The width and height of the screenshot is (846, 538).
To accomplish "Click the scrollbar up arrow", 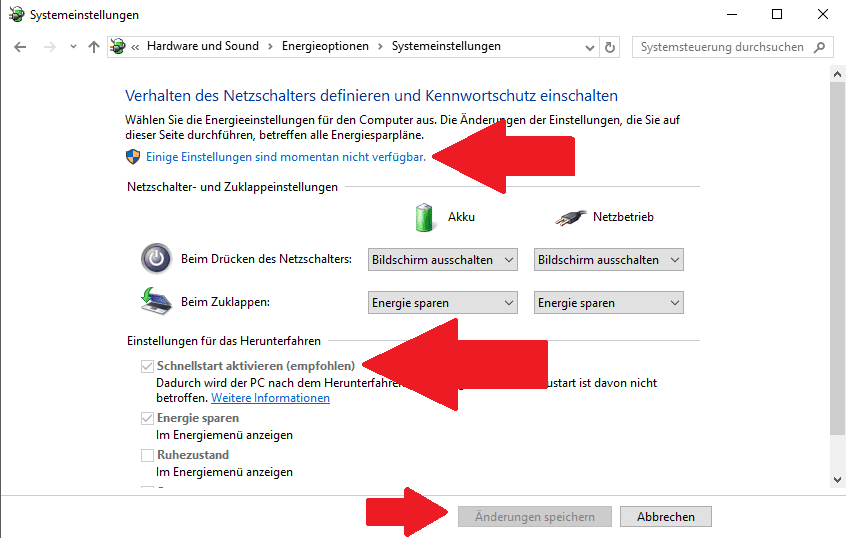I will 837,74.
